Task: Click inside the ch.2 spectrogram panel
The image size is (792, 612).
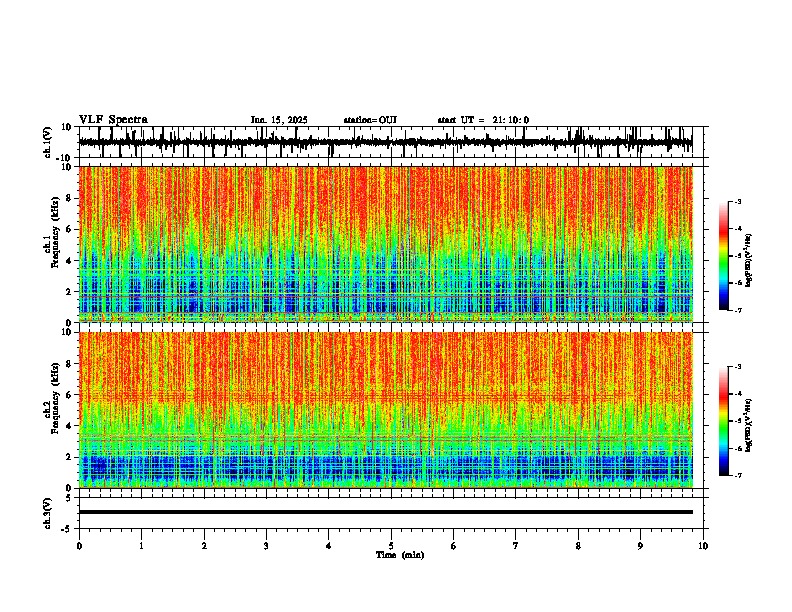Action: coord(385,410)
